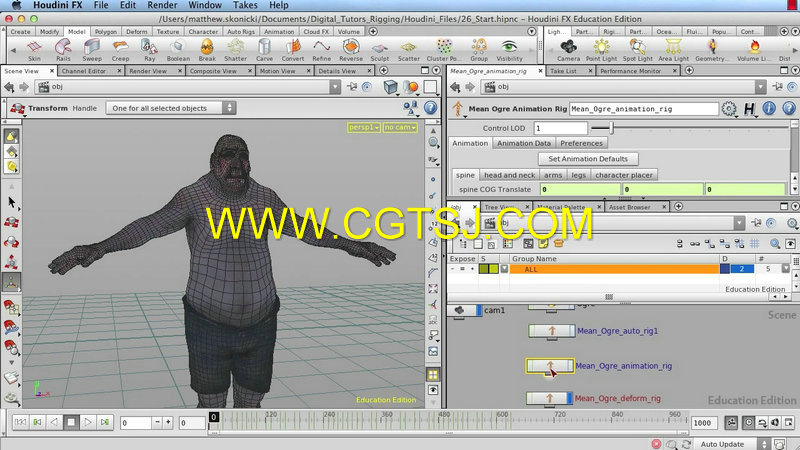Open the Render menu
This screenshot has width=800, height=450.
(x=162, y=5)
